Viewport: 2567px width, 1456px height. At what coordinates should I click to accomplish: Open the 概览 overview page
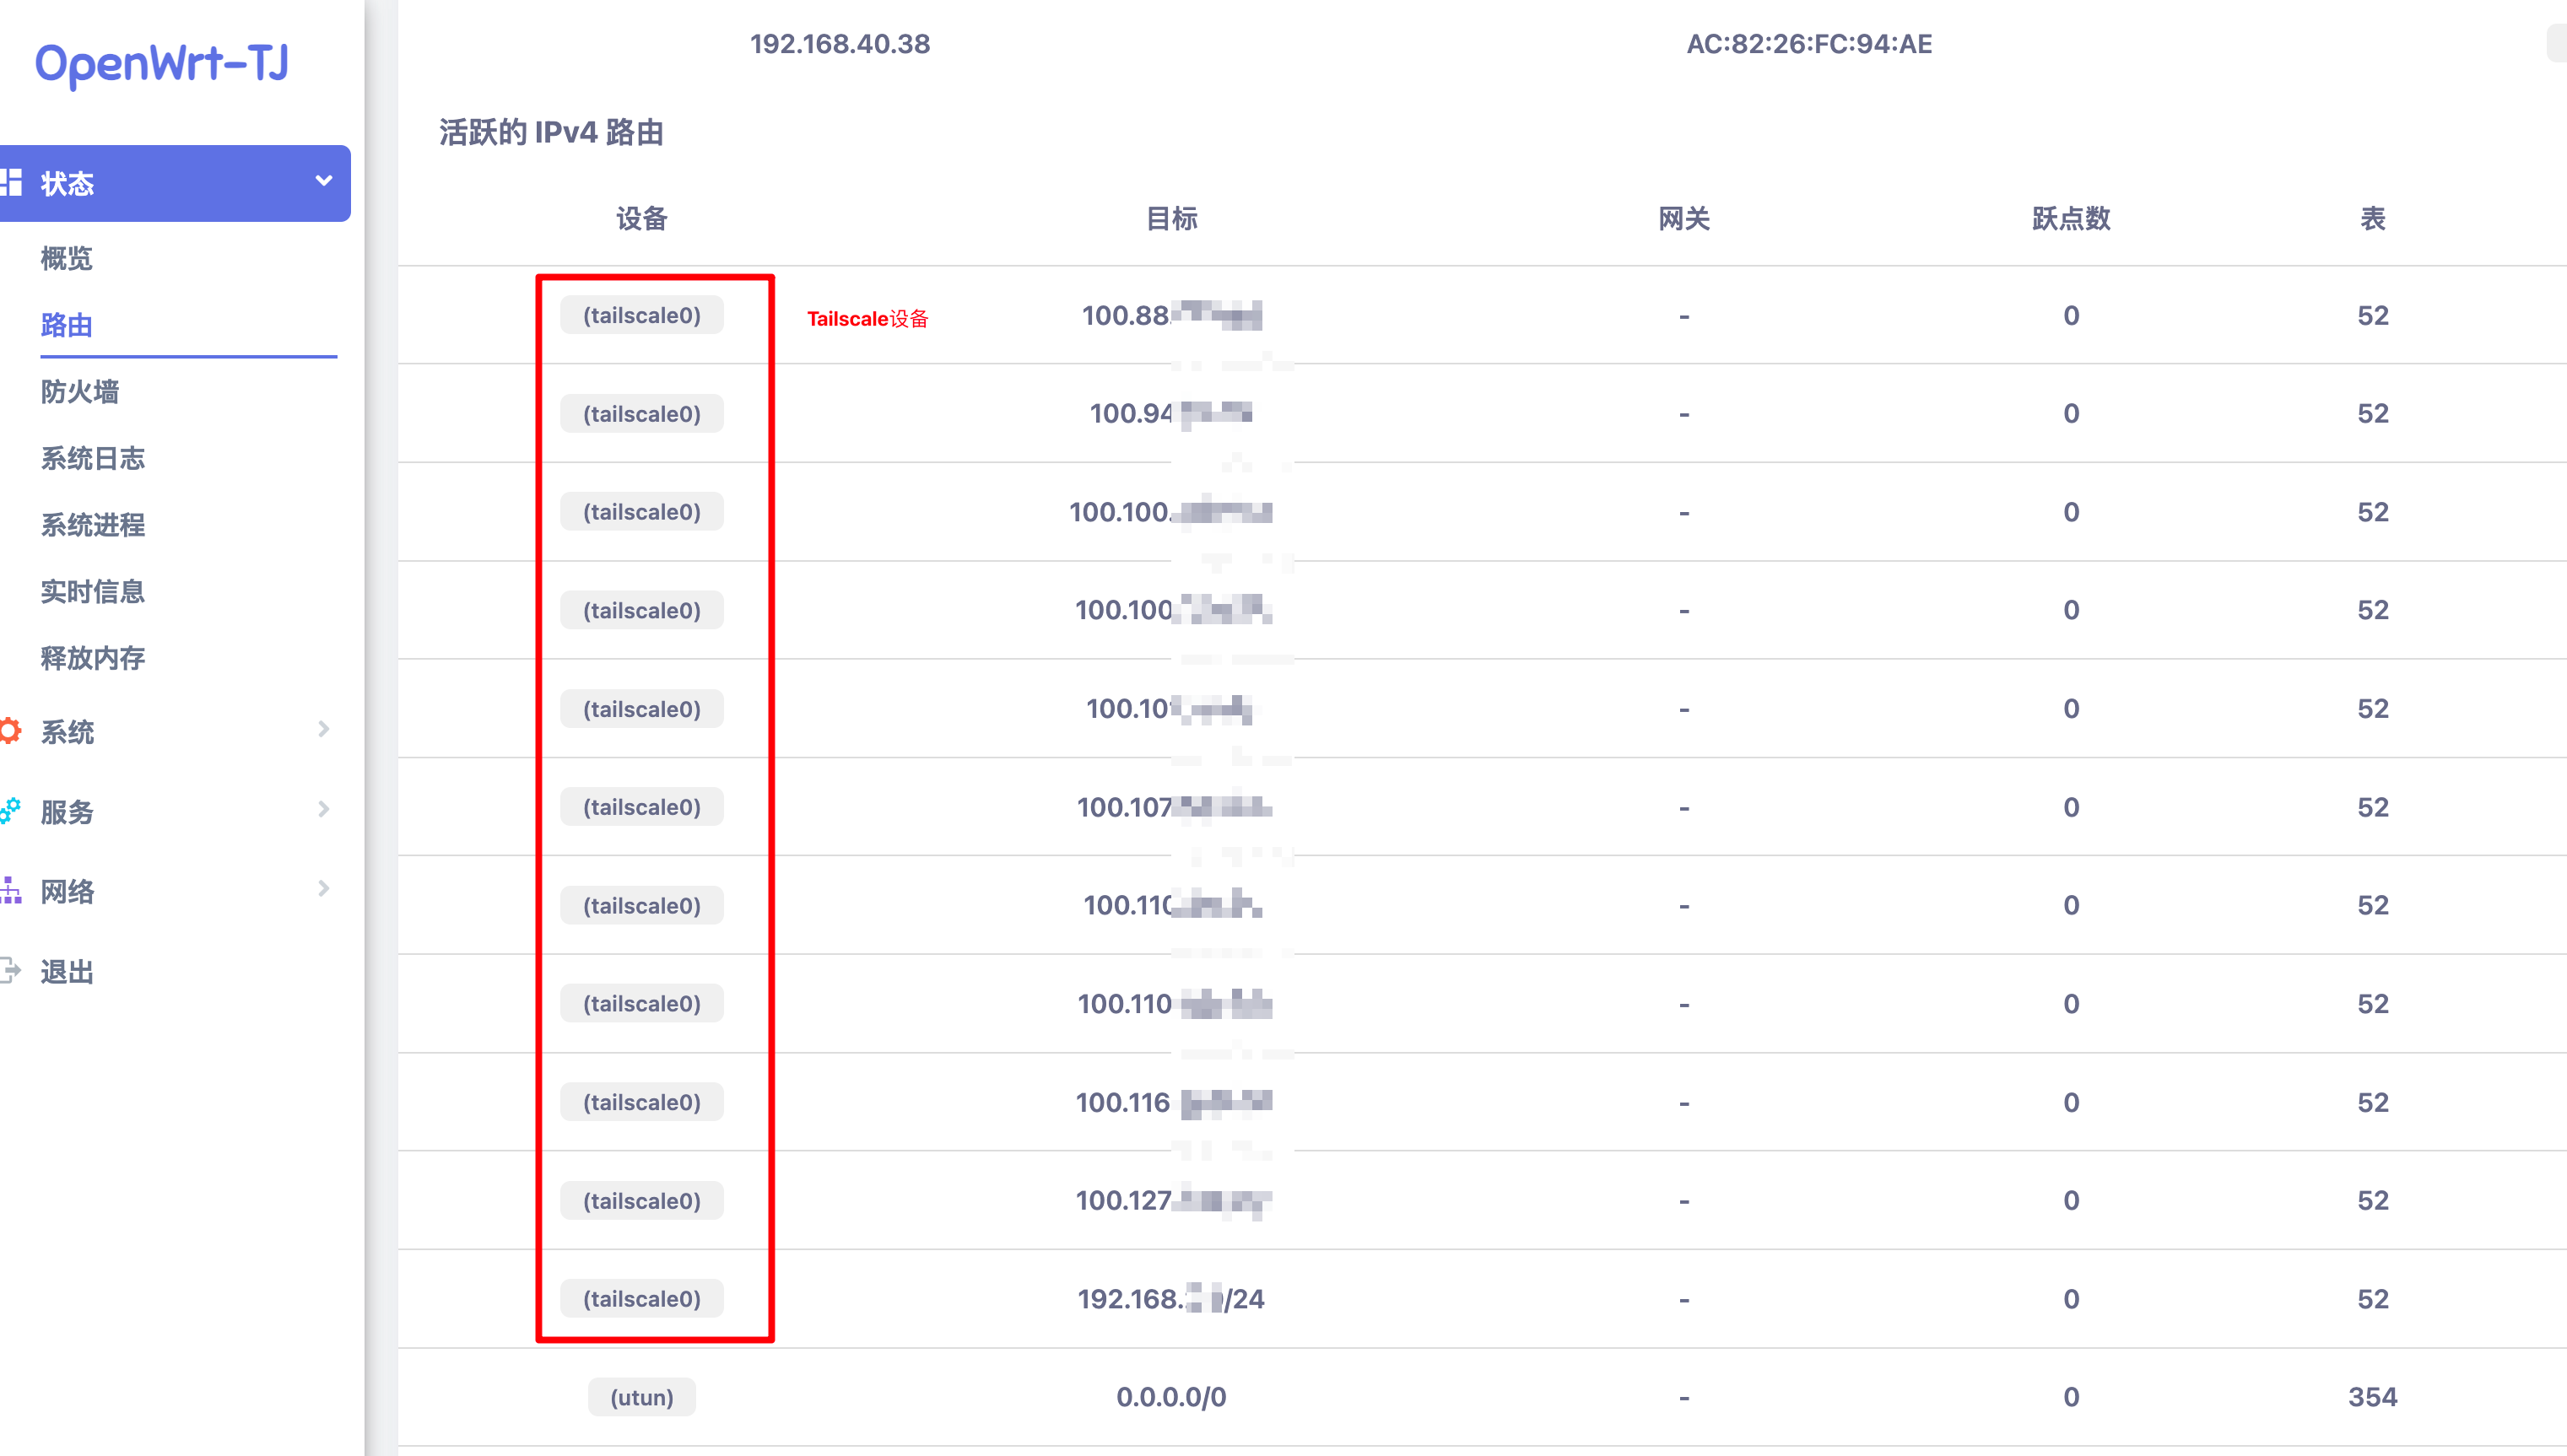[x=66, y=259]
